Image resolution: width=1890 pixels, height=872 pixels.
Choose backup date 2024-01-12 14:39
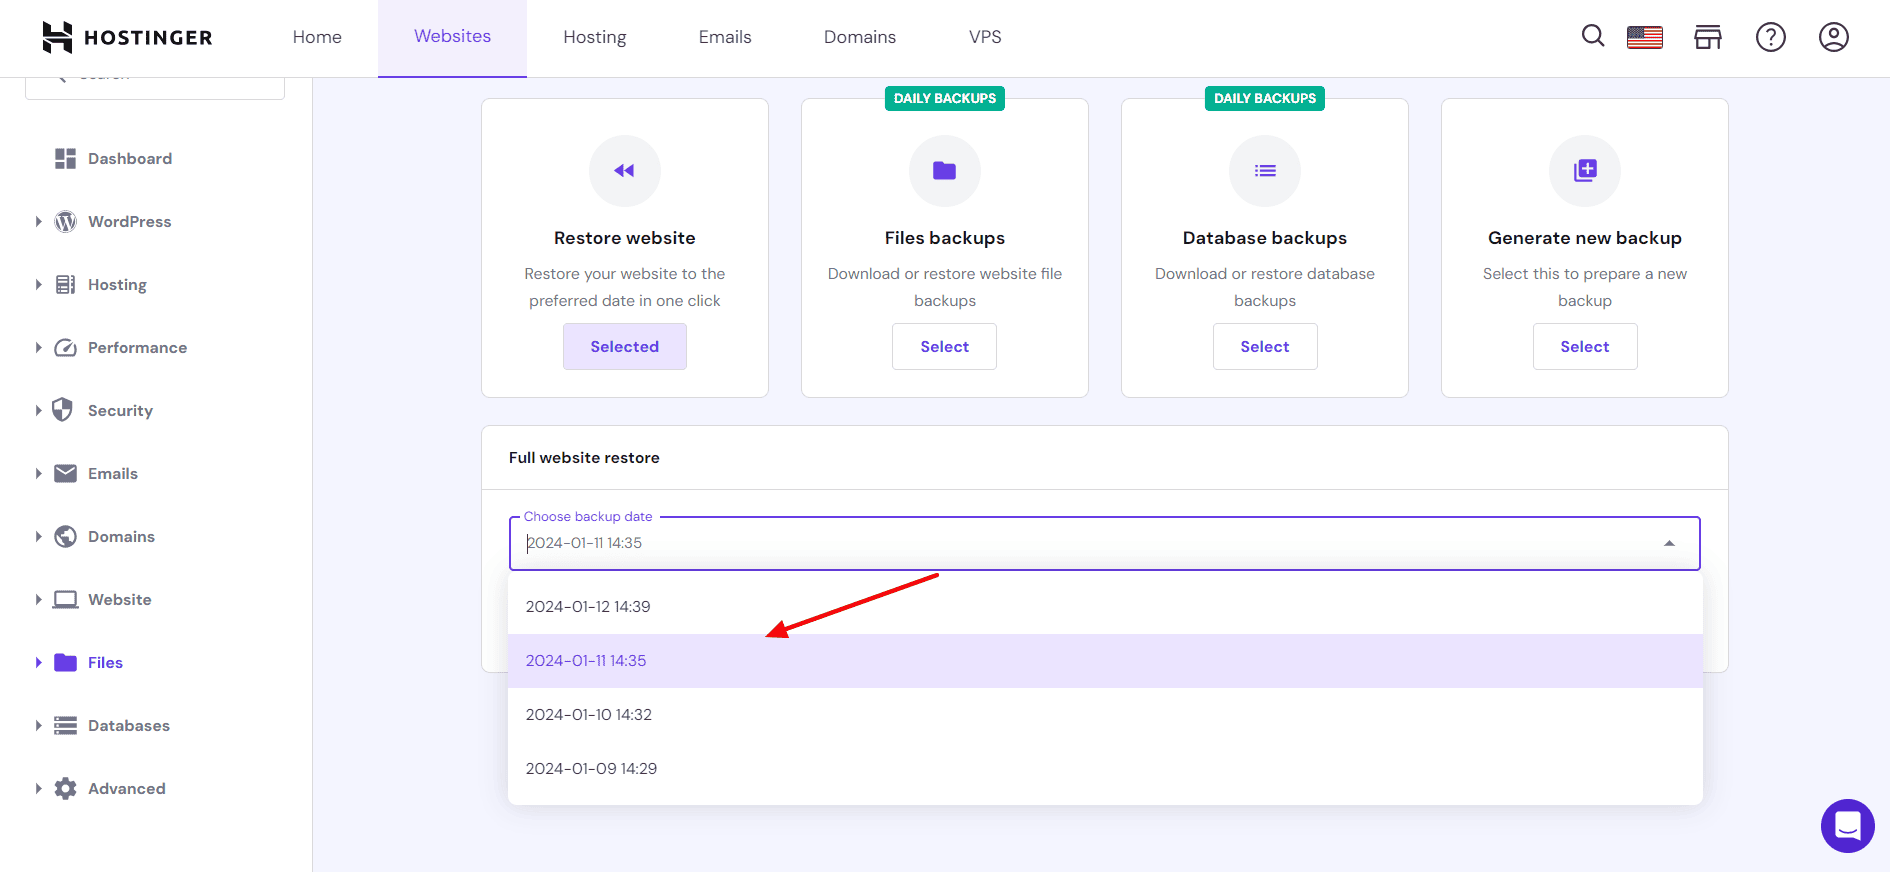[x=588, y=607]
